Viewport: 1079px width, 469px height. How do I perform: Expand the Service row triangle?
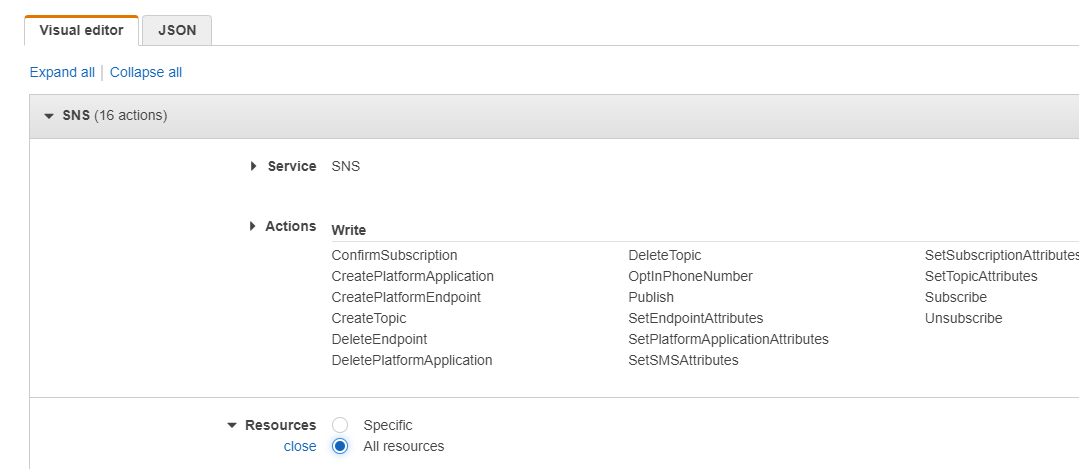pyautogui.click(x=254, y=166)
